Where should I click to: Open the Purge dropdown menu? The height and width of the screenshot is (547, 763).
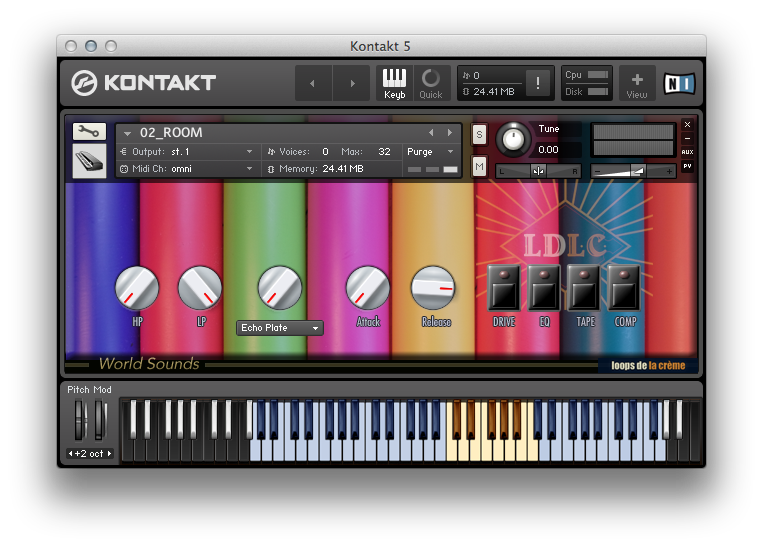coord(430,152)
